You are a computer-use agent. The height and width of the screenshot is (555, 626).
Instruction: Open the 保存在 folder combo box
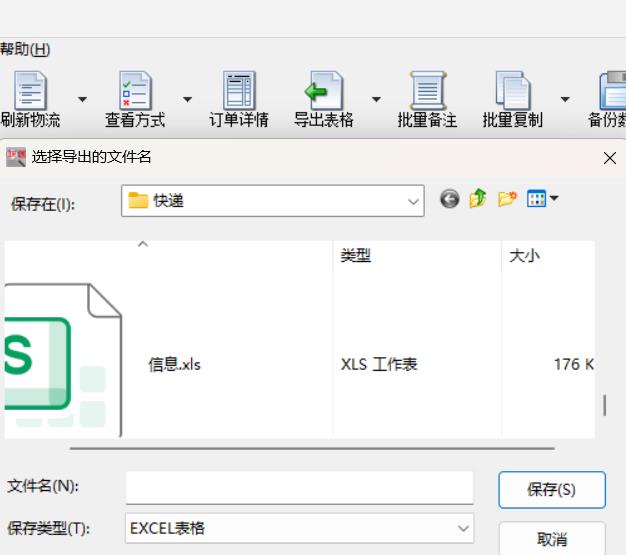273,201
